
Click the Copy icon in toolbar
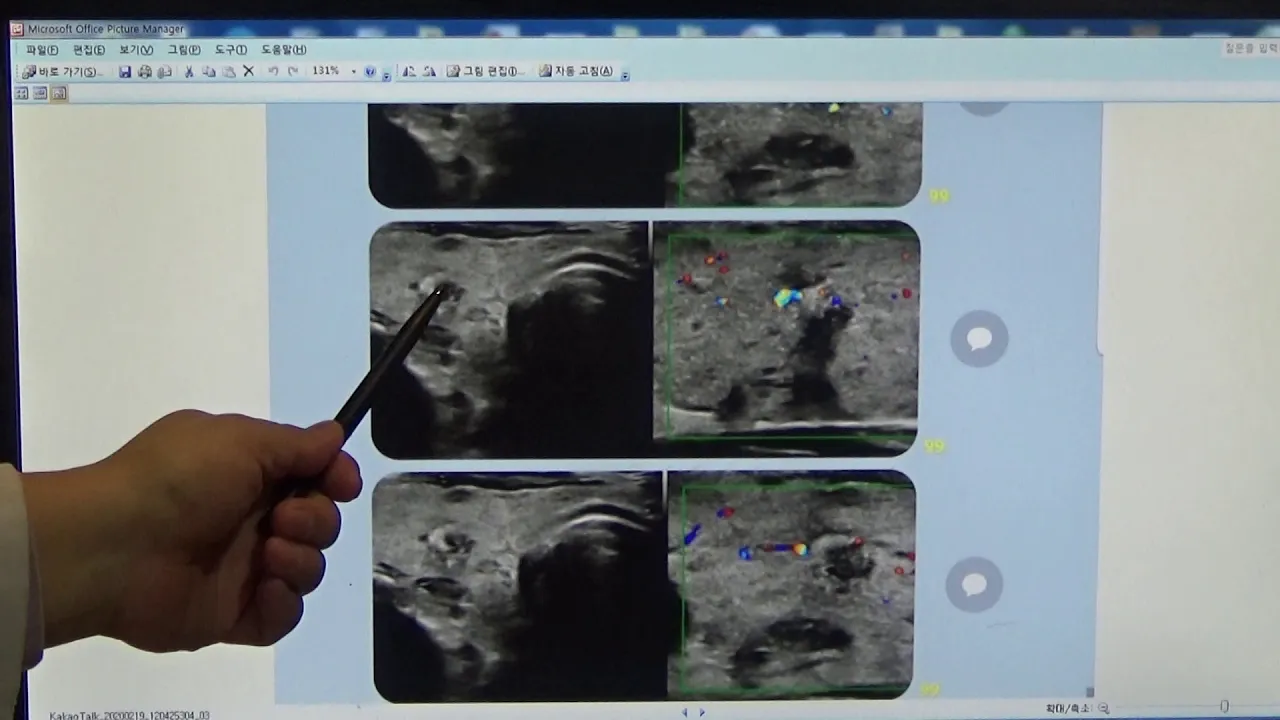coord(208,72)
